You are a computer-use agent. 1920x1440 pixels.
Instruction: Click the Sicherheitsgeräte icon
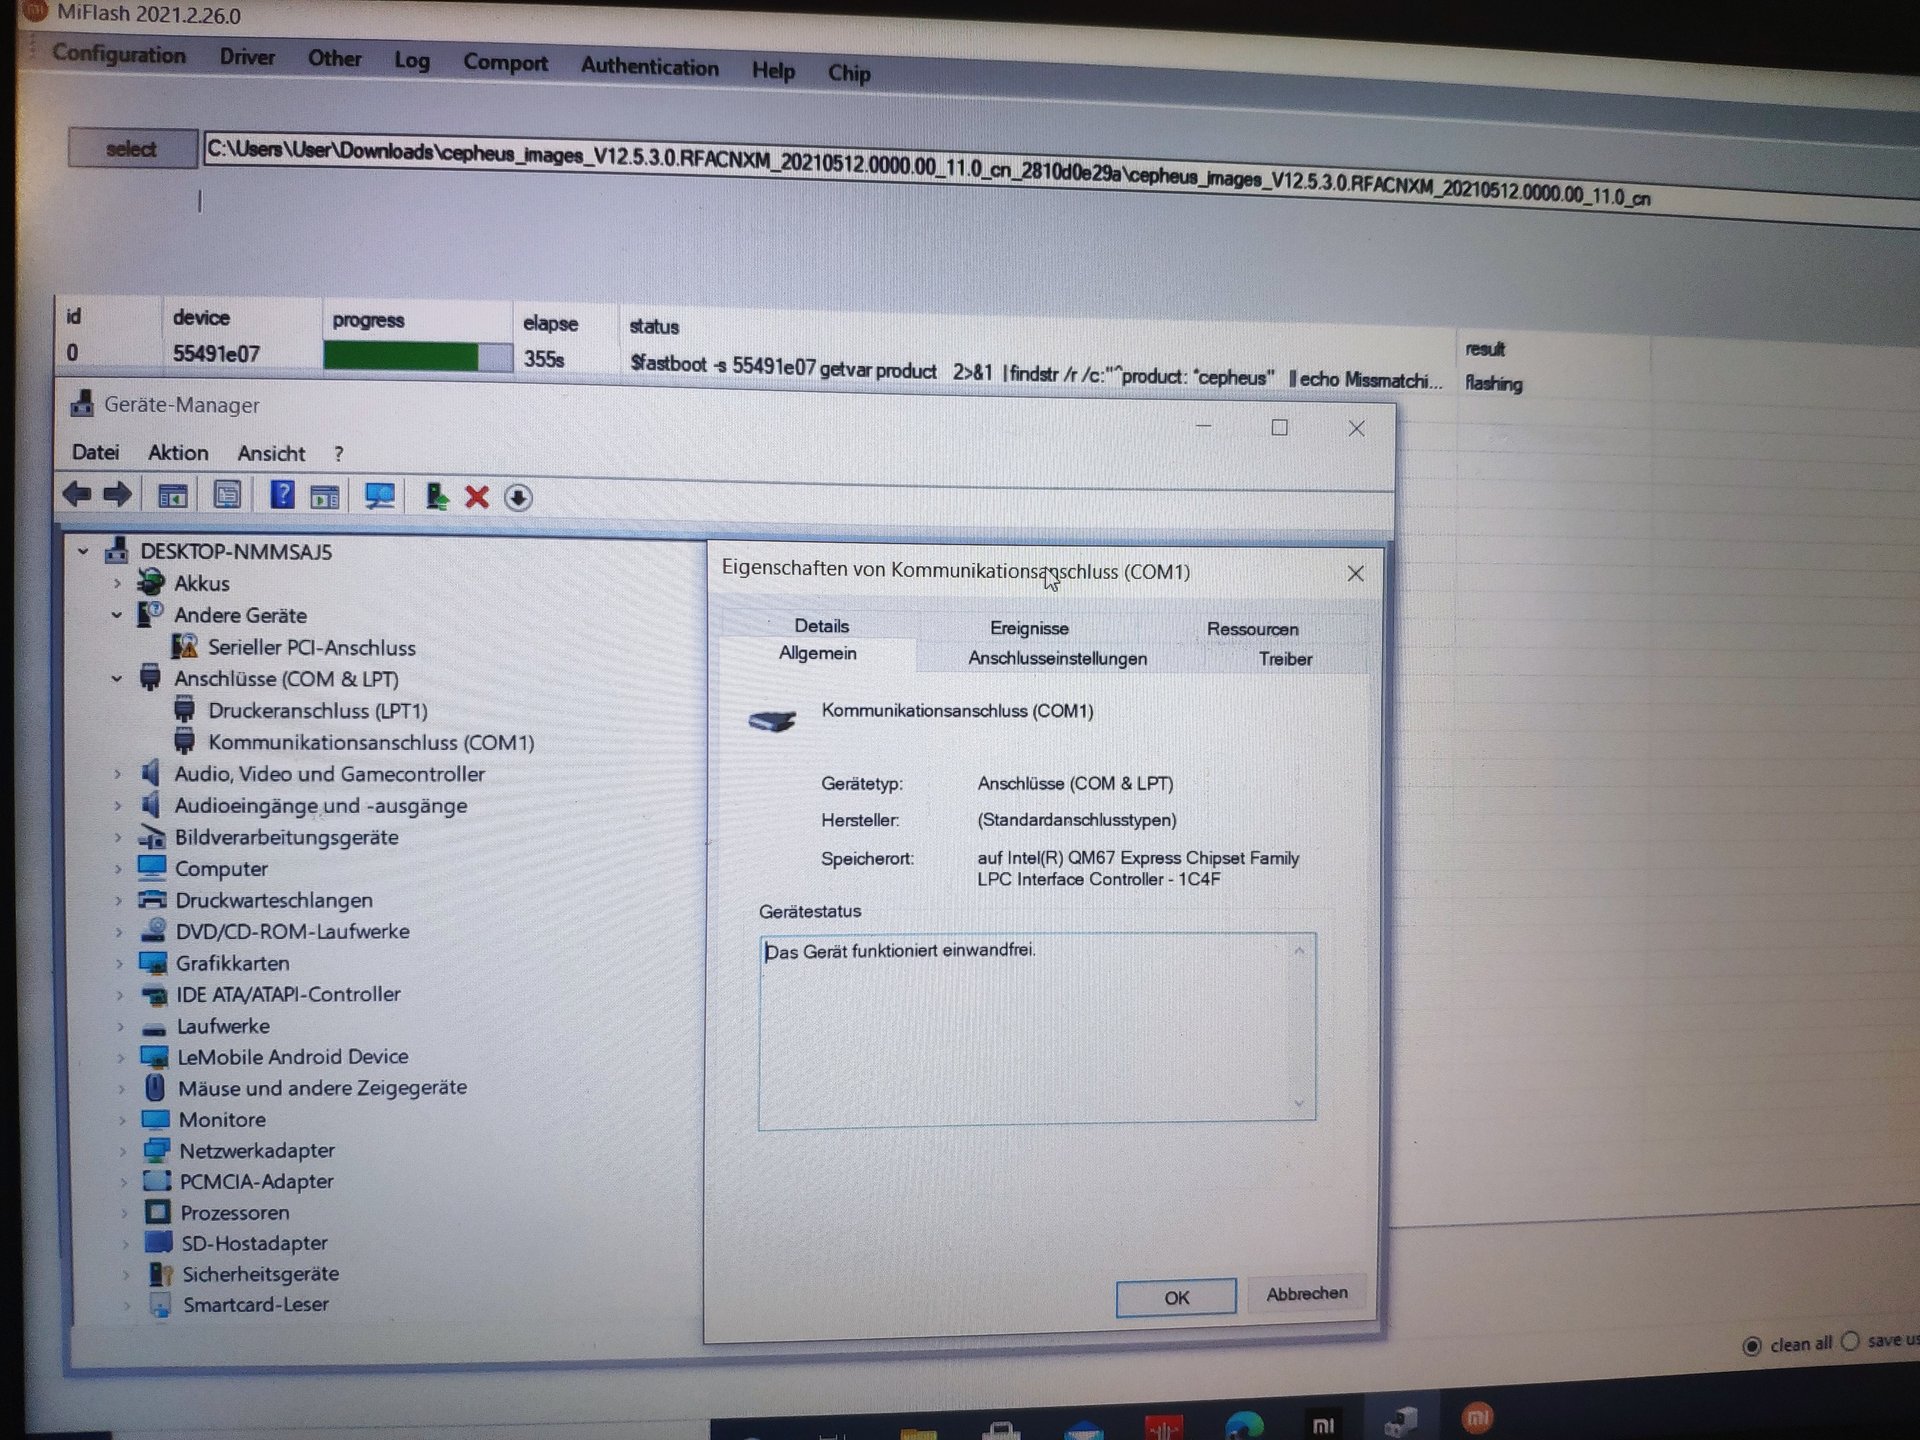click(x=160, y=1274)
